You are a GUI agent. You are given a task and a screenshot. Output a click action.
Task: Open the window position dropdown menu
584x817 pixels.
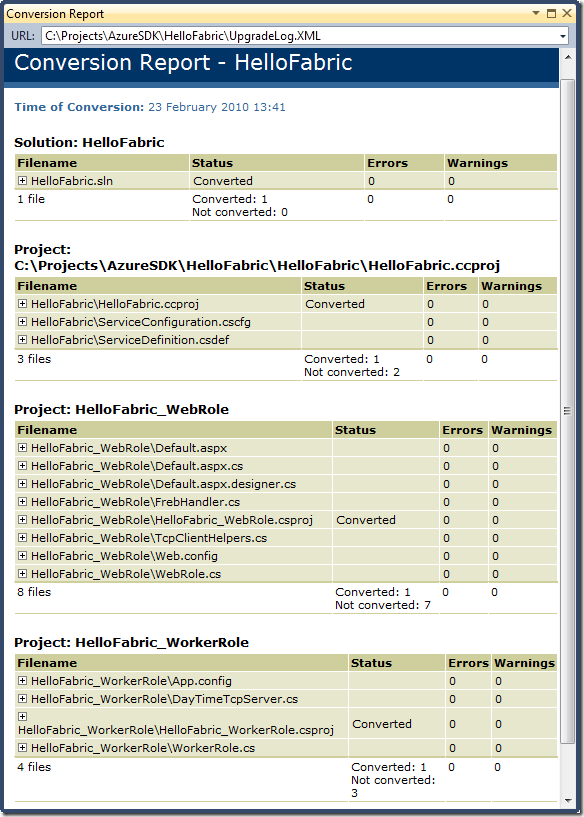(x=536, y=13)
